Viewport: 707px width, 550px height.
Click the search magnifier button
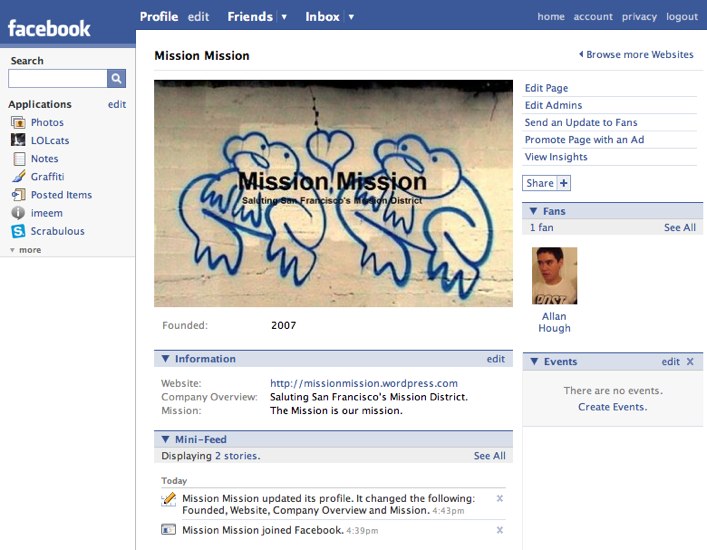click(x=116, y=78)
